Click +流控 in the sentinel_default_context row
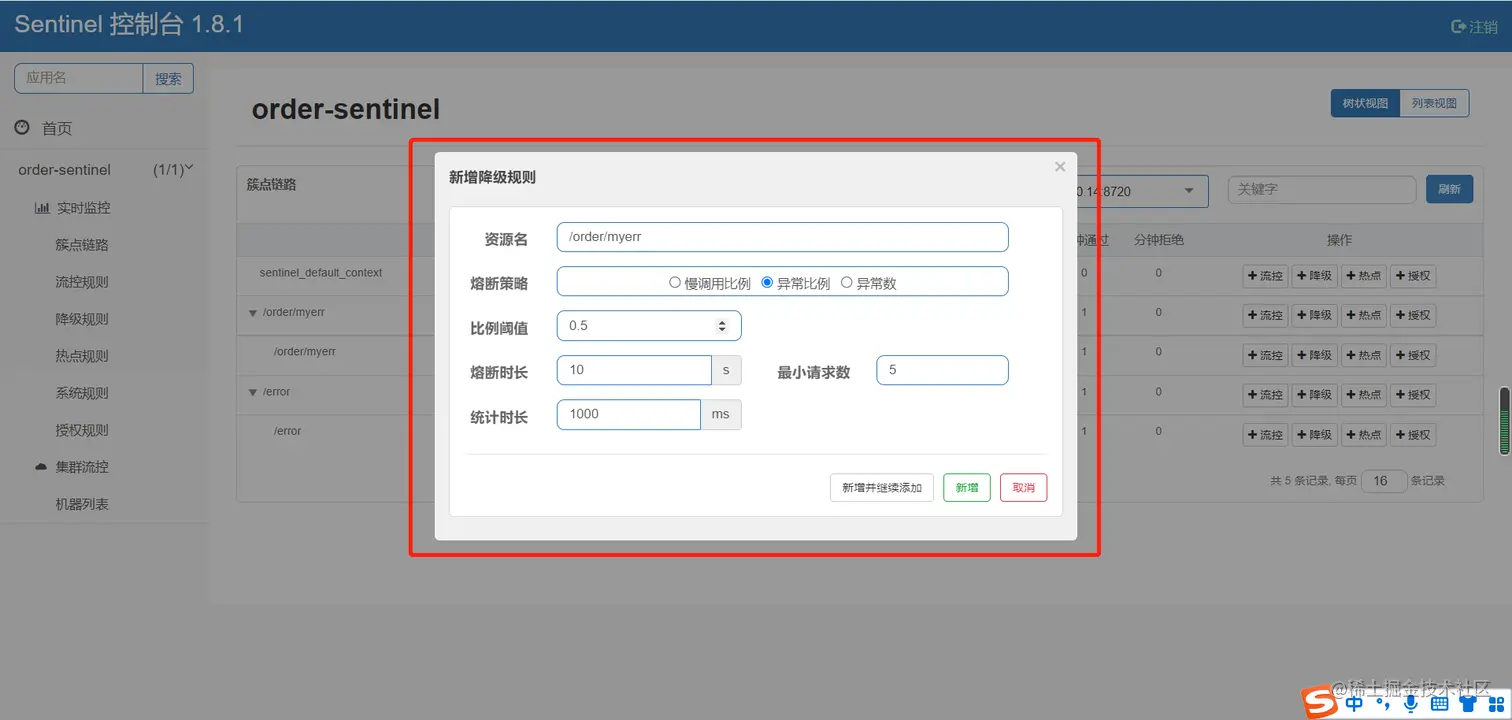Screen dimensions: 1512x720 point(1265,275)
